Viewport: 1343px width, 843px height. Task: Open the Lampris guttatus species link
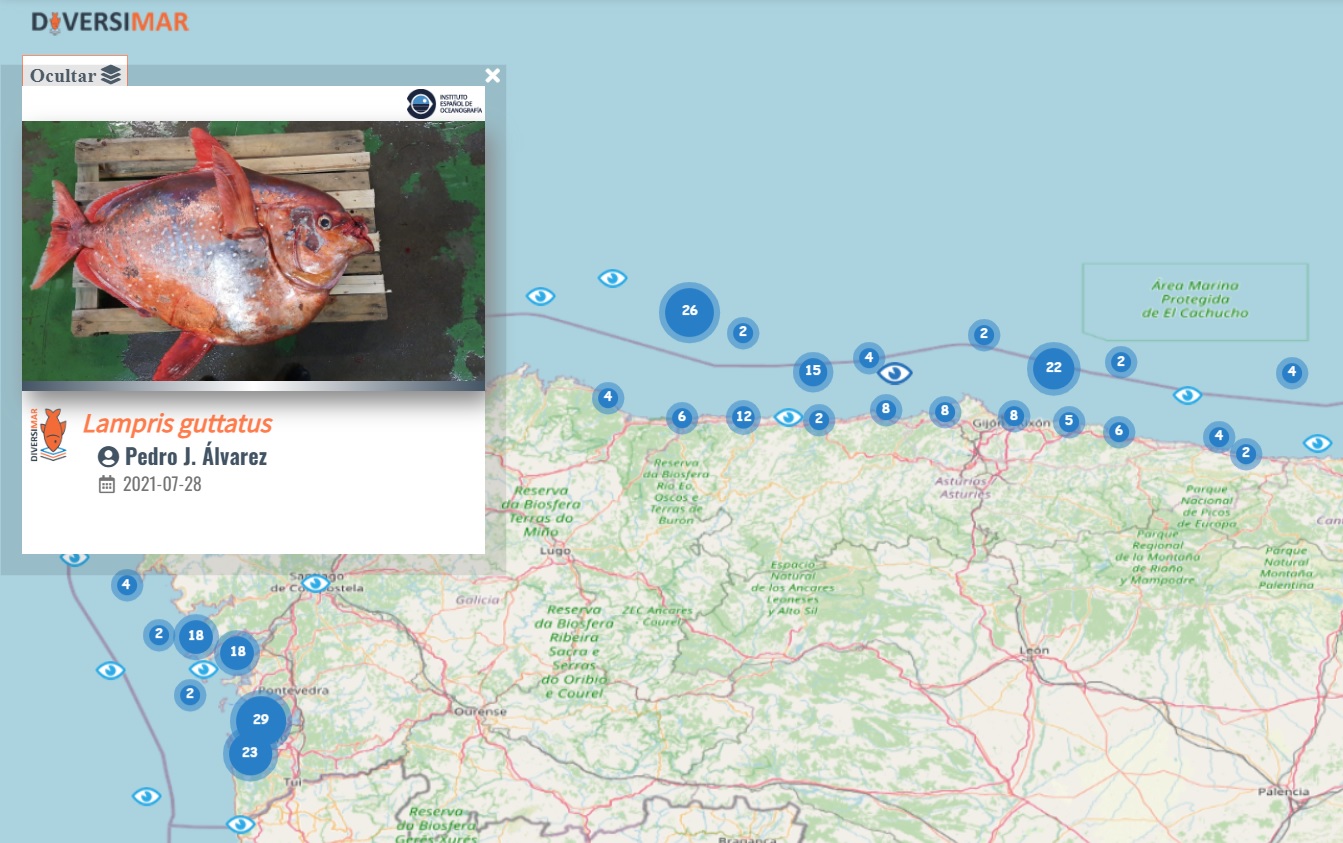tap(177, 424)
